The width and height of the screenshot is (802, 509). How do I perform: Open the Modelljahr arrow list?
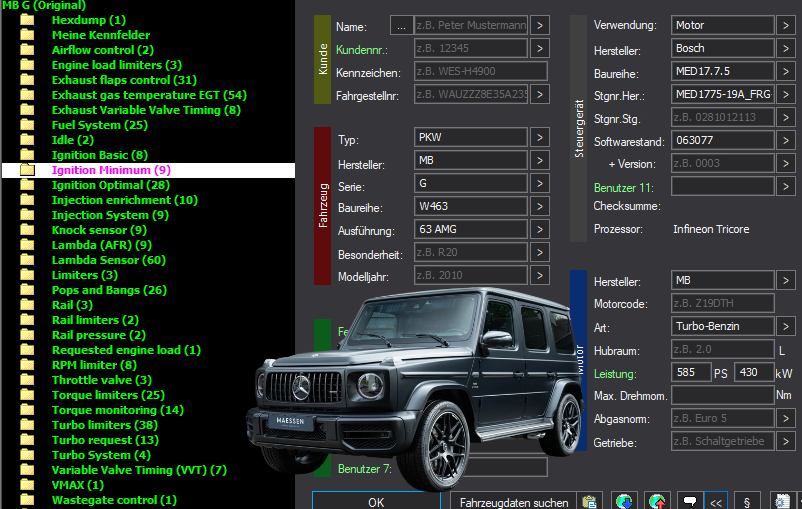pyautogui.click(x=540, y=275)
